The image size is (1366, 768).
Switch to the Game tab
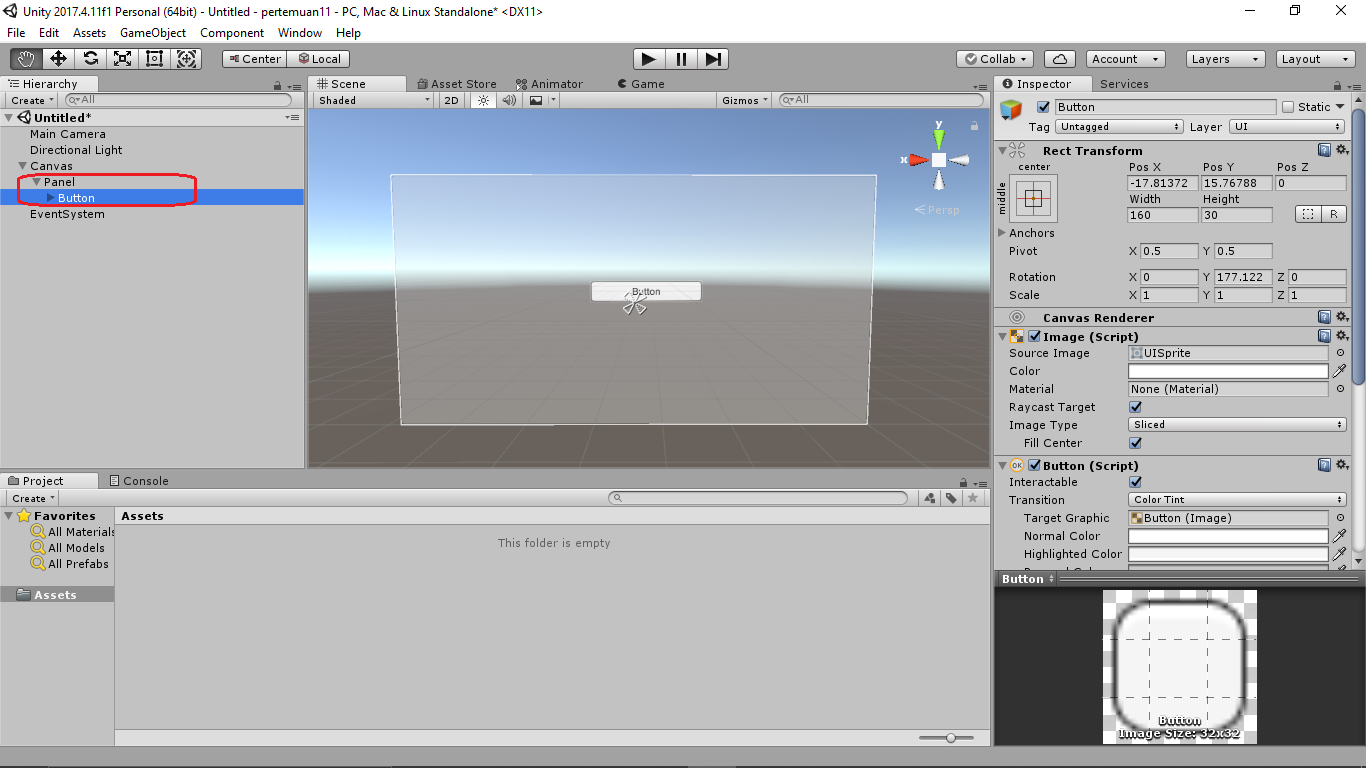coord(640,84)
